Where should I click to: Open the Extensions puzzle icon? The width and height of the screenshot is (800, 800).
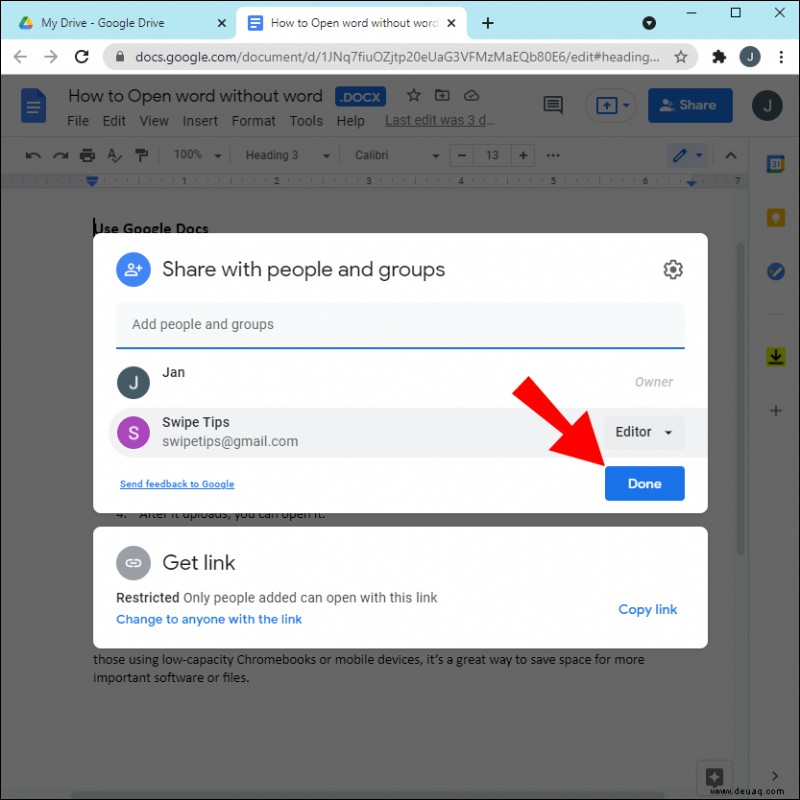718,57
